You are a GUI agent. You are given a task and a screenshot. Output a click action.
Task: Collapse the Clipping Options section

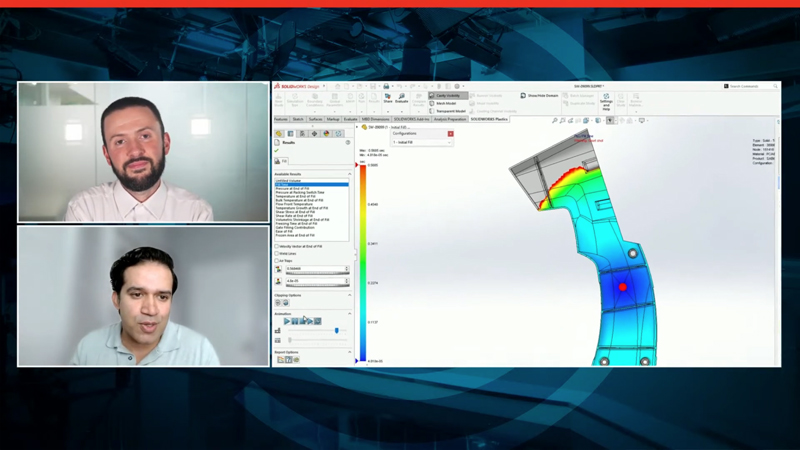click(349, 295)
